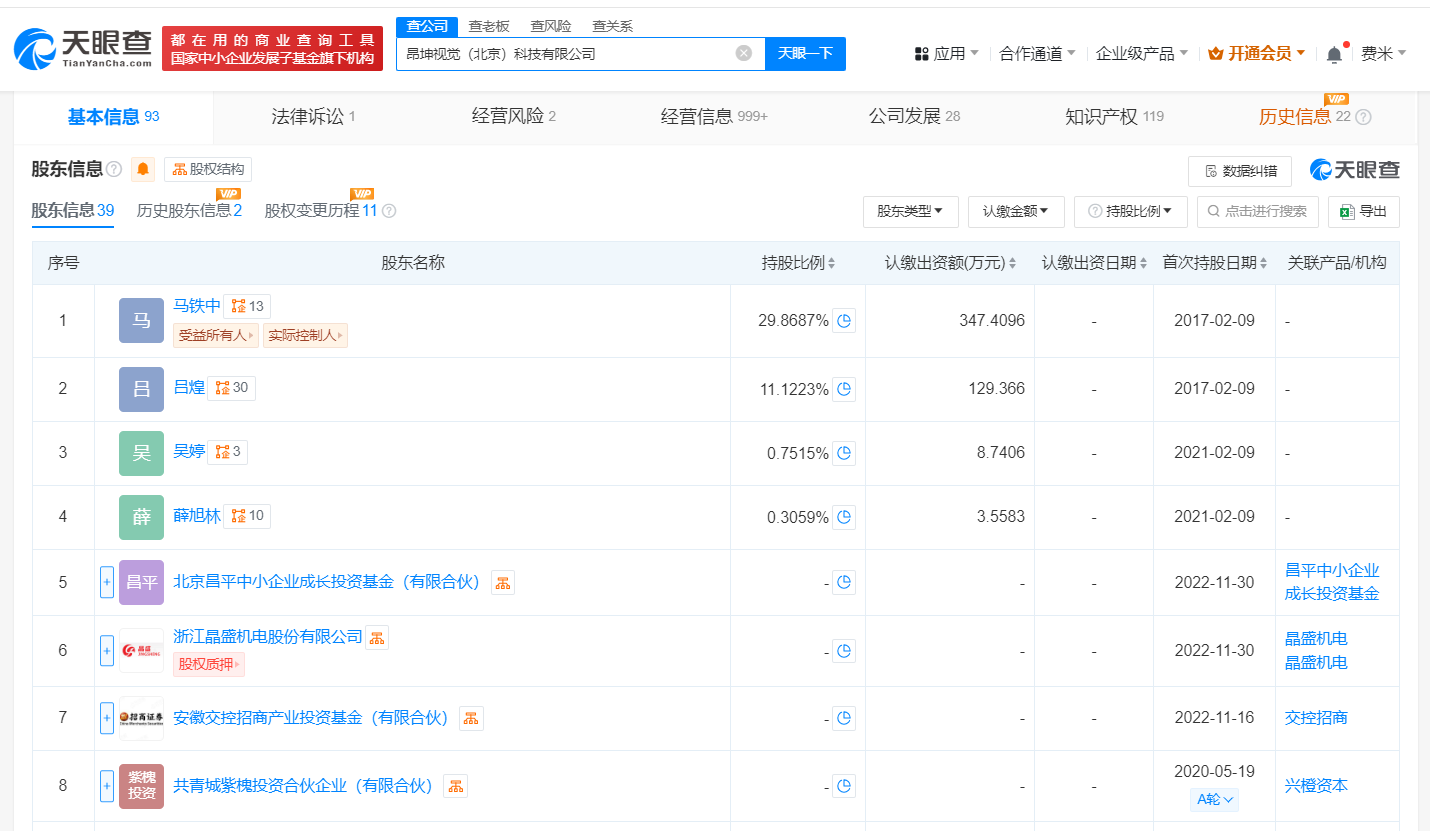Click the notification bell icon in header

point(1334,54)
